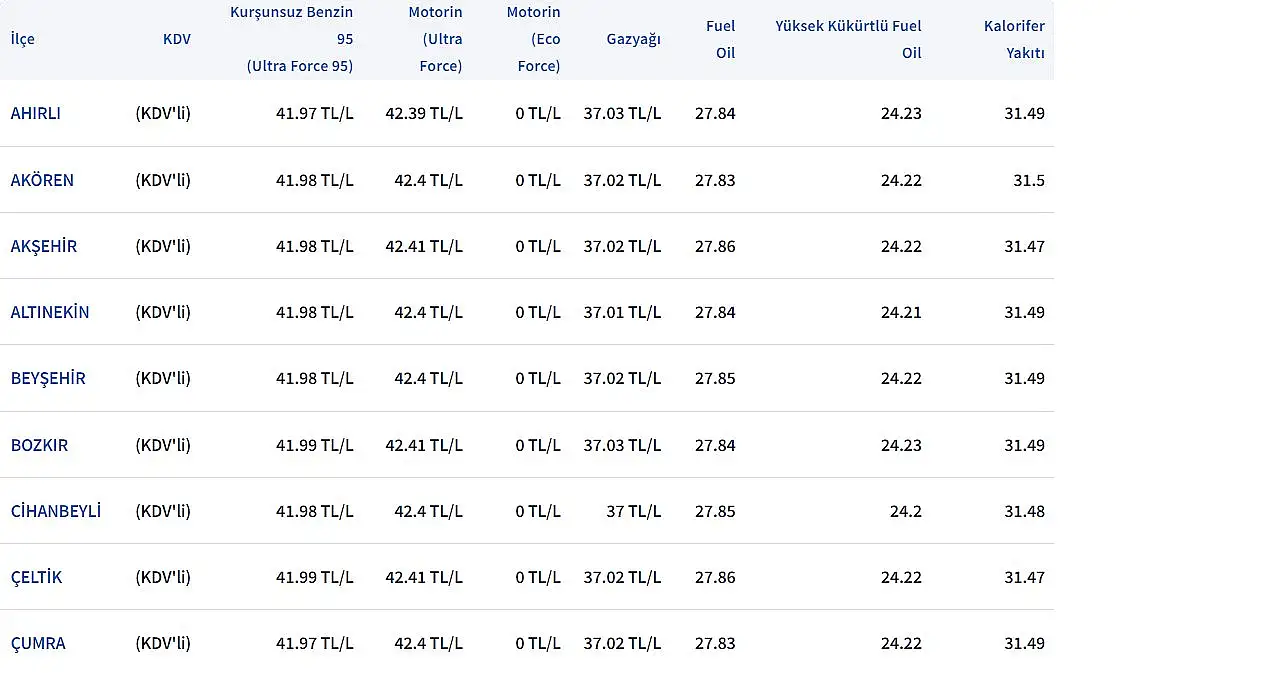The image size is (1280, 673).
Task: Click the BOZKIR district link
Action: point(39,445)
